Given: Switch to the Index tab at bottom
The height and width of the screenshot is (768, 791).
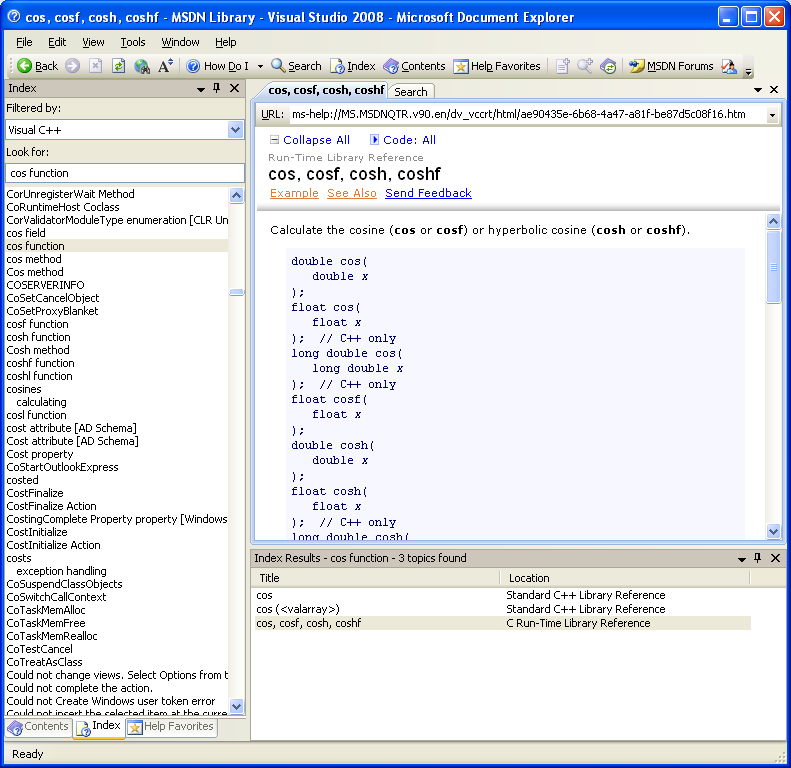Looking at the screenshot, I should [x=99, y=727].
